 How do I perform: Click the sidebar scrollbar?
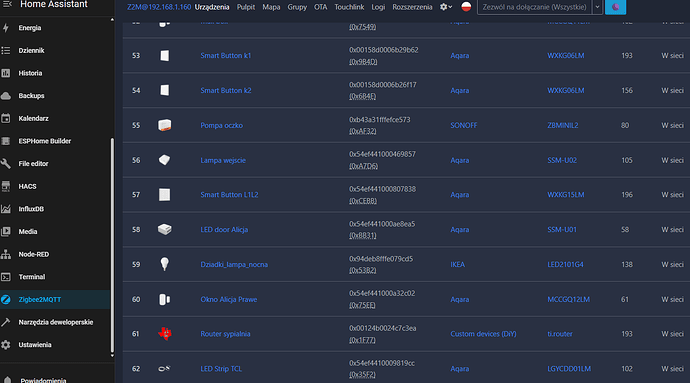click(x=112, y=247)
